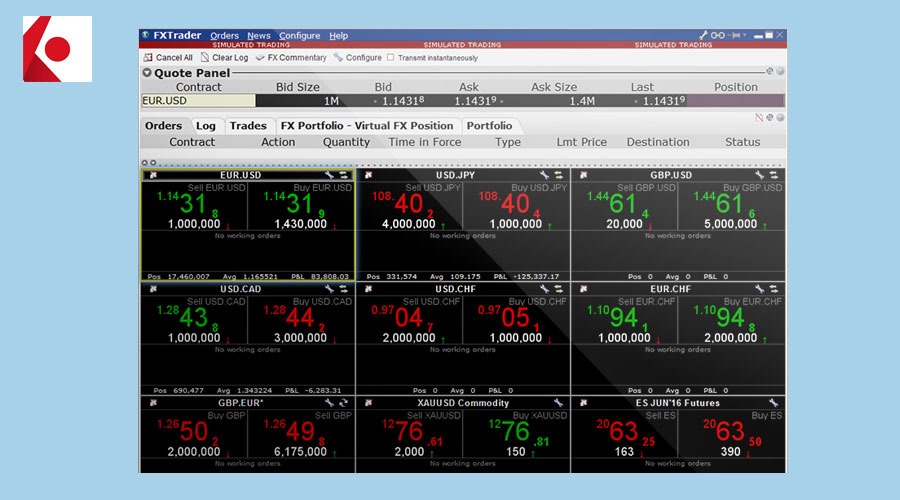Click the top-left corner icon of EUR.USD cell
This screenshot has height=500, width=900.
(153, 175)
